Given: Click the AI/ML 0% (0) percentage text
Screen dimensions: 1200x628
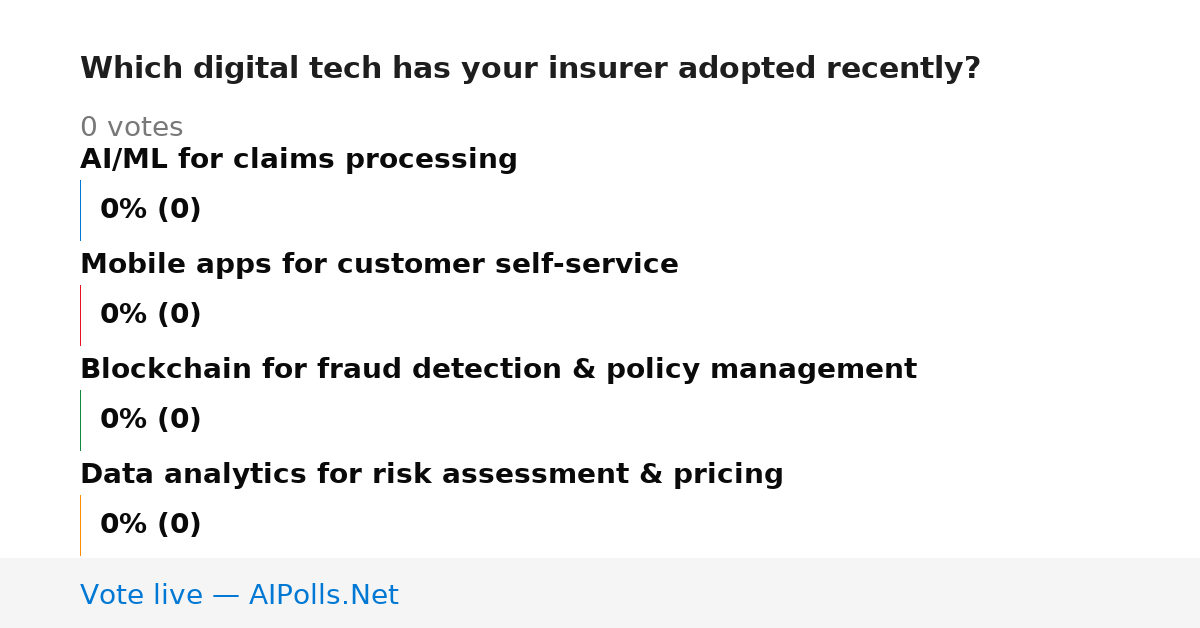Looking at the screenshot, I should 150,210.
